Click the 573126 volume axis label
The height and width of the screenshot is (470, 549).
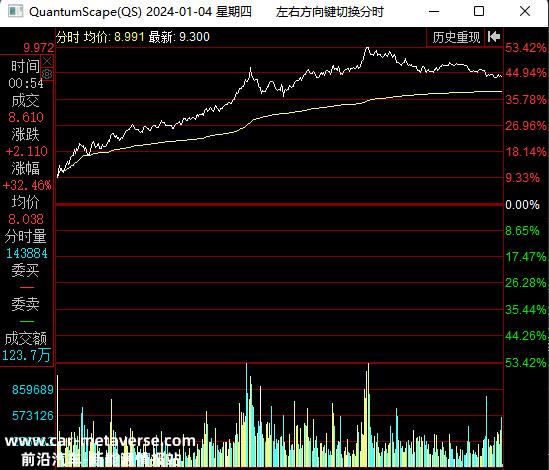click(33, 416)
